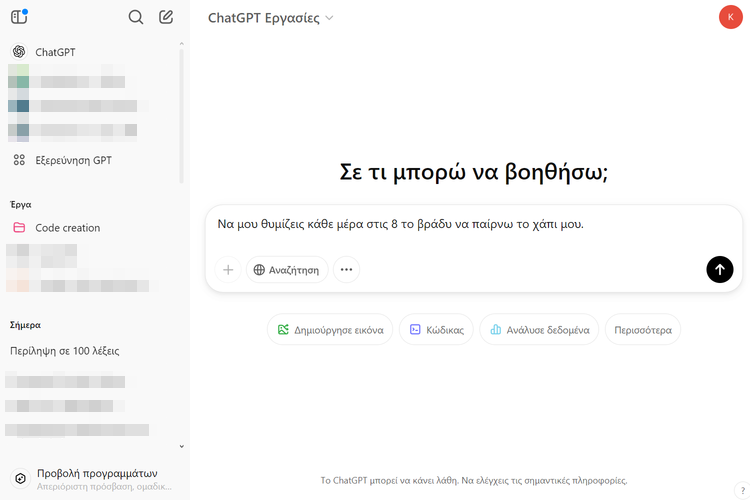Select the Δημιούργησε εικόνα suggestion
Viewport: 750px width, 500px height.
(330, 330)
